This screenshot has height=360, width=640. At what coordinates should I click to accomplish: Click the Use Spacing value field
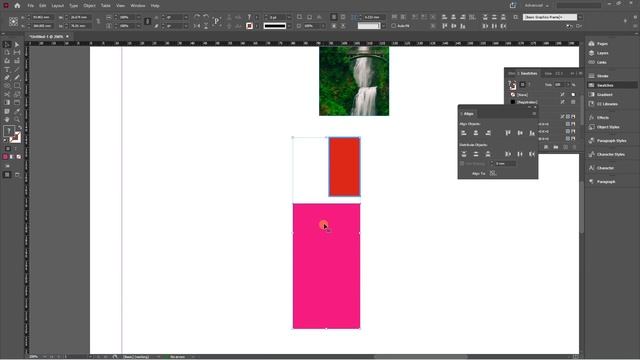pos(505,164)
